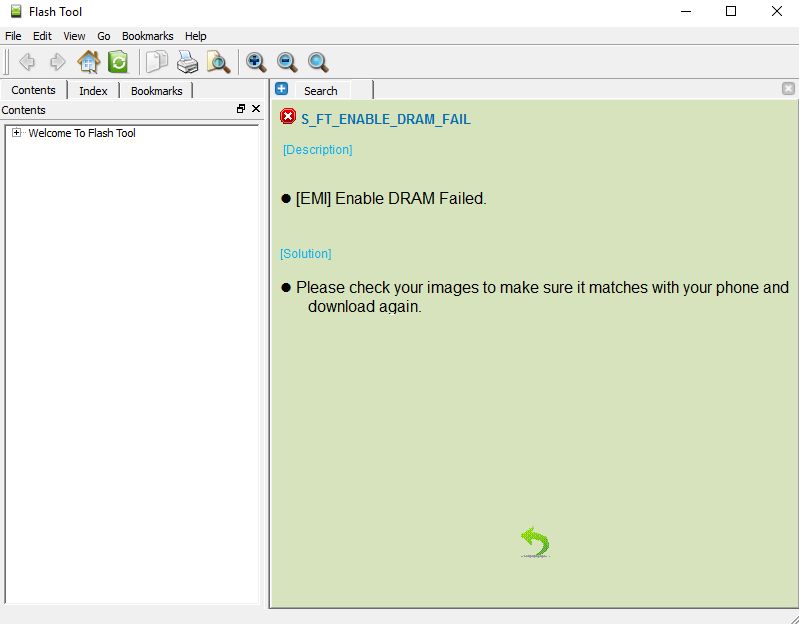The image size is (799, 624).
Task: Click the Flash Tool app icon in title bar
Action: [16, 11]
